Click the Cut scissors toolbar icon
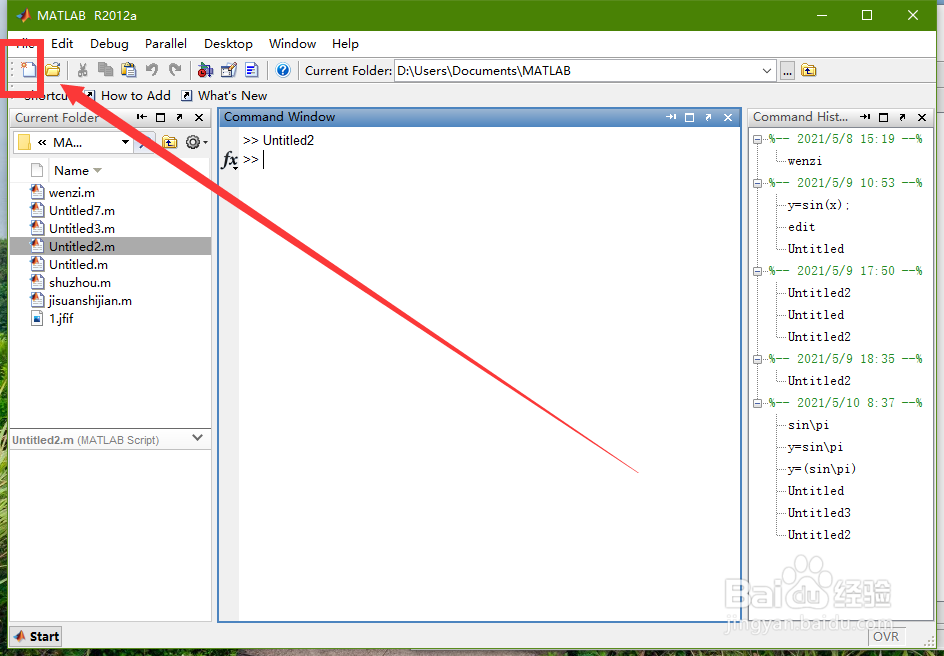 pos(82,70)
